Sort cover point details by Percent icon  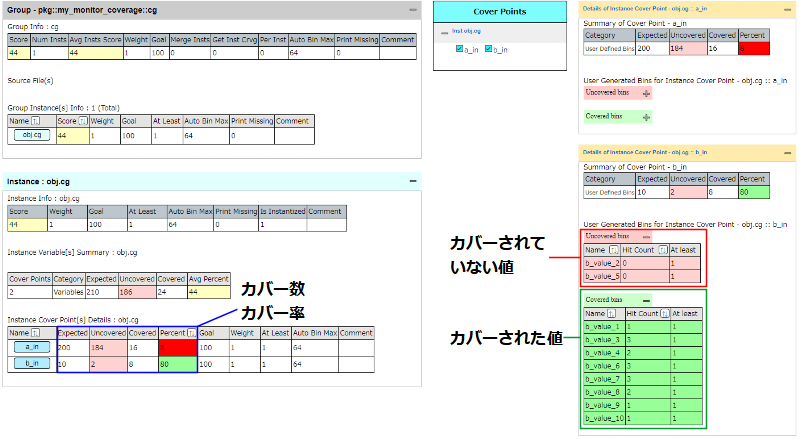click(x=191, y=333)
